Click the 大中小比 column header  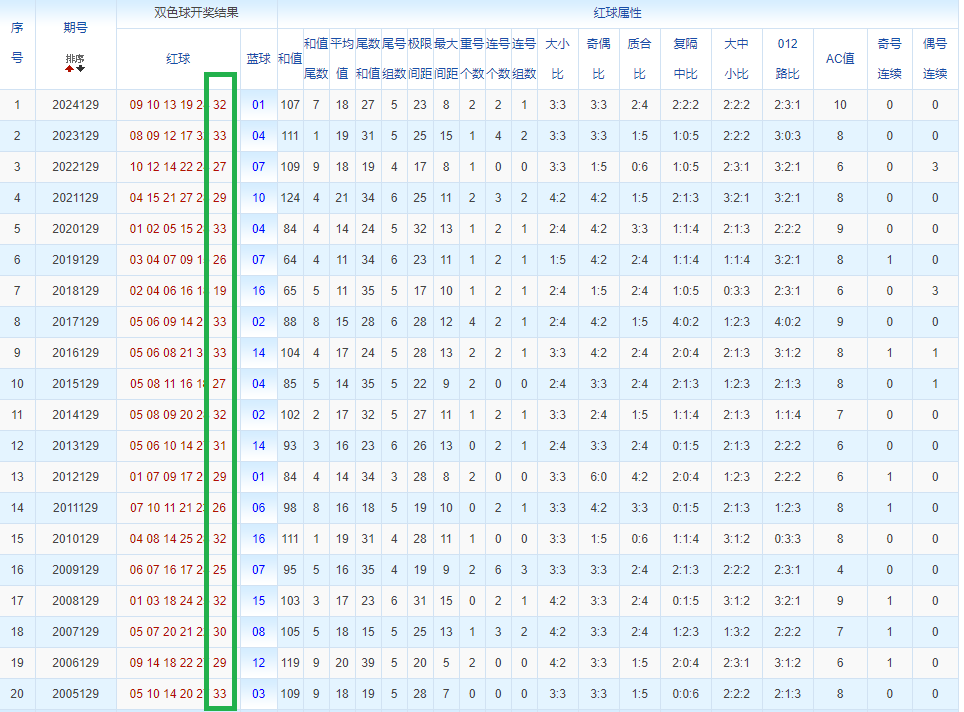coord(736,59)
